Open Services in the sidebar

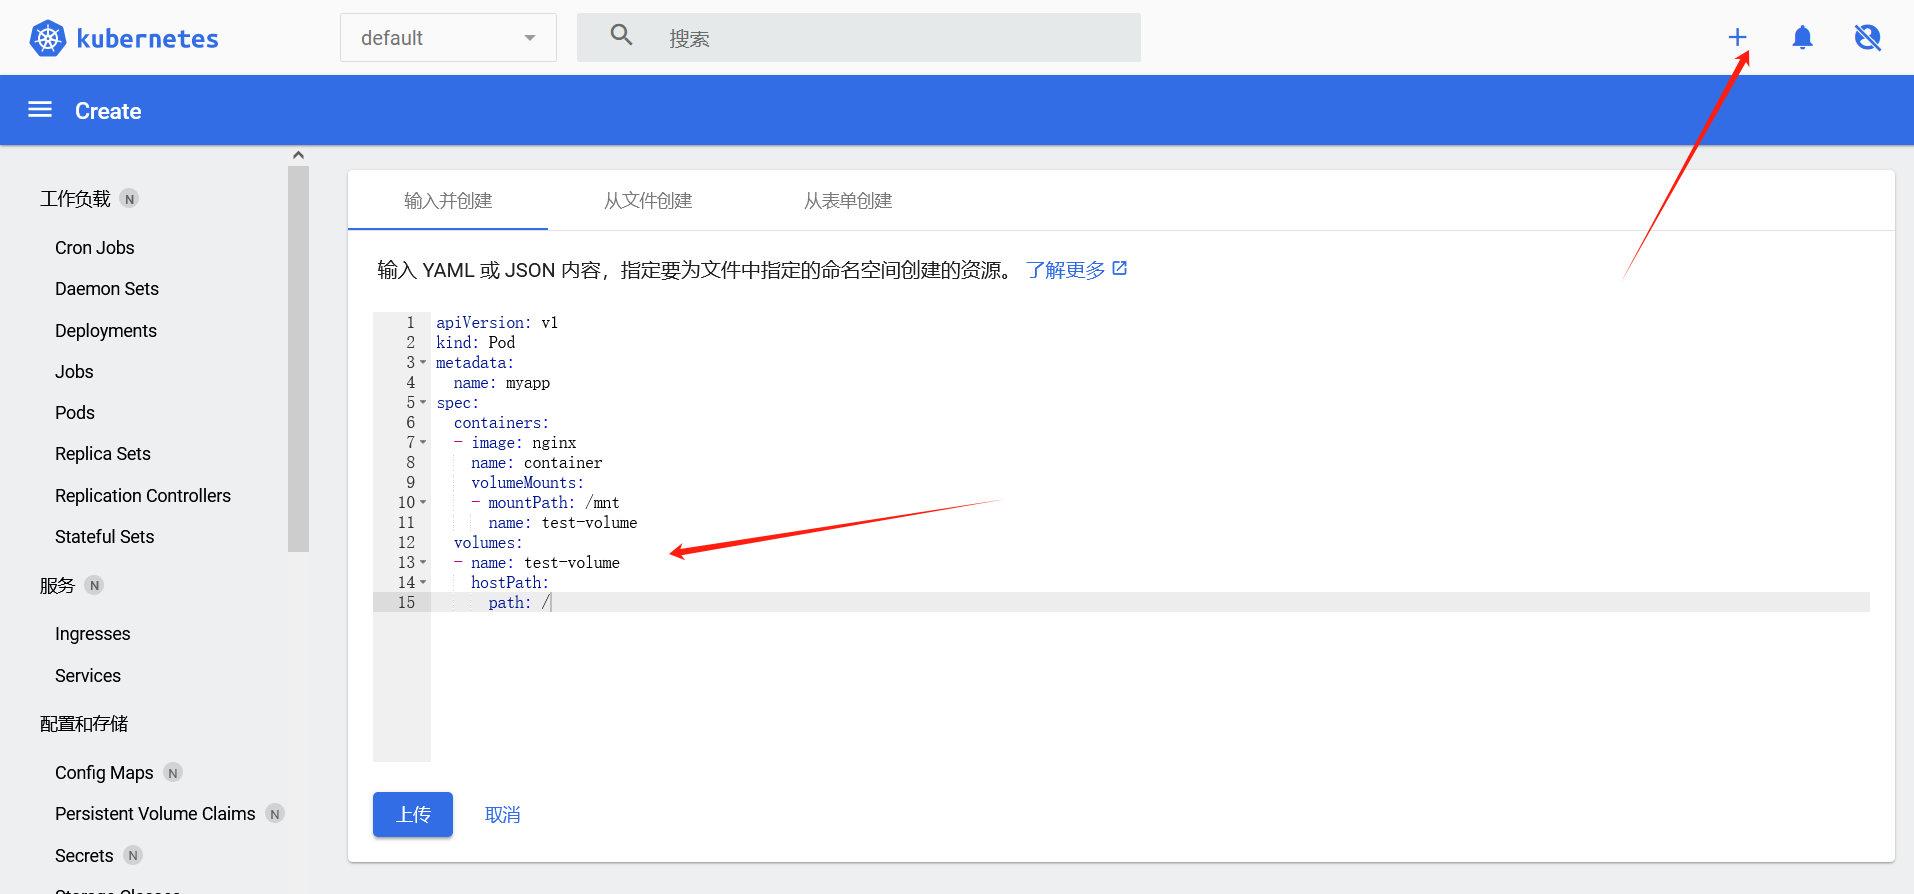88,676
